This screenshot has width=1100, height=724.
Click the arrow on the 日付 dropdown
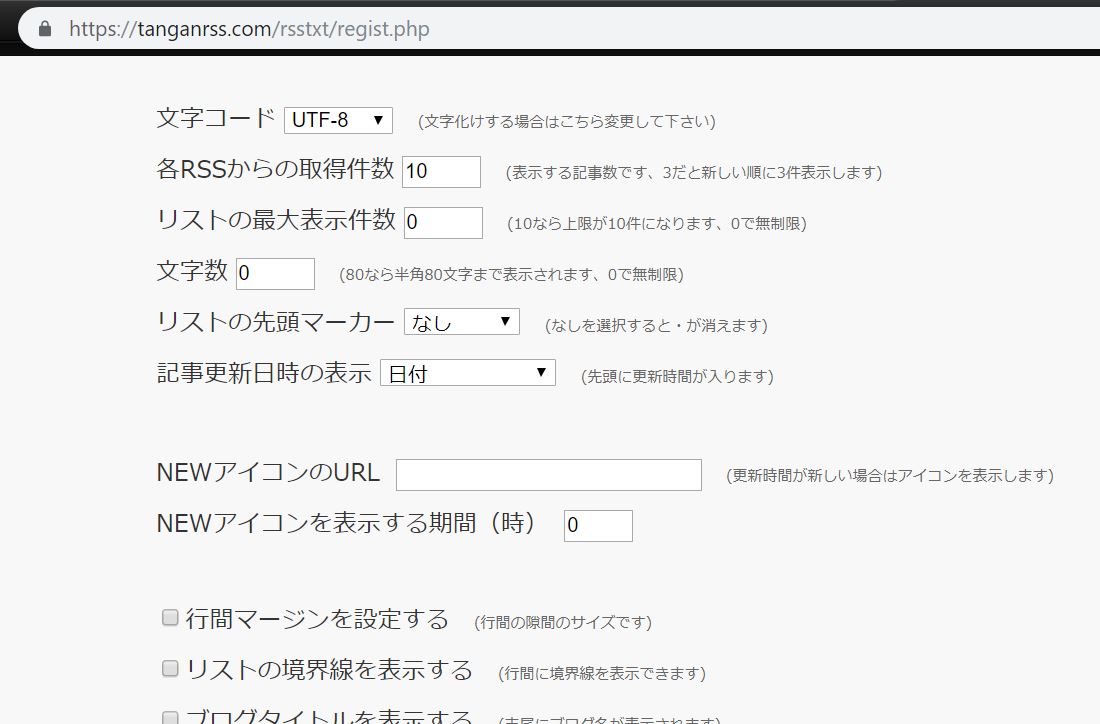coord(540,372)
